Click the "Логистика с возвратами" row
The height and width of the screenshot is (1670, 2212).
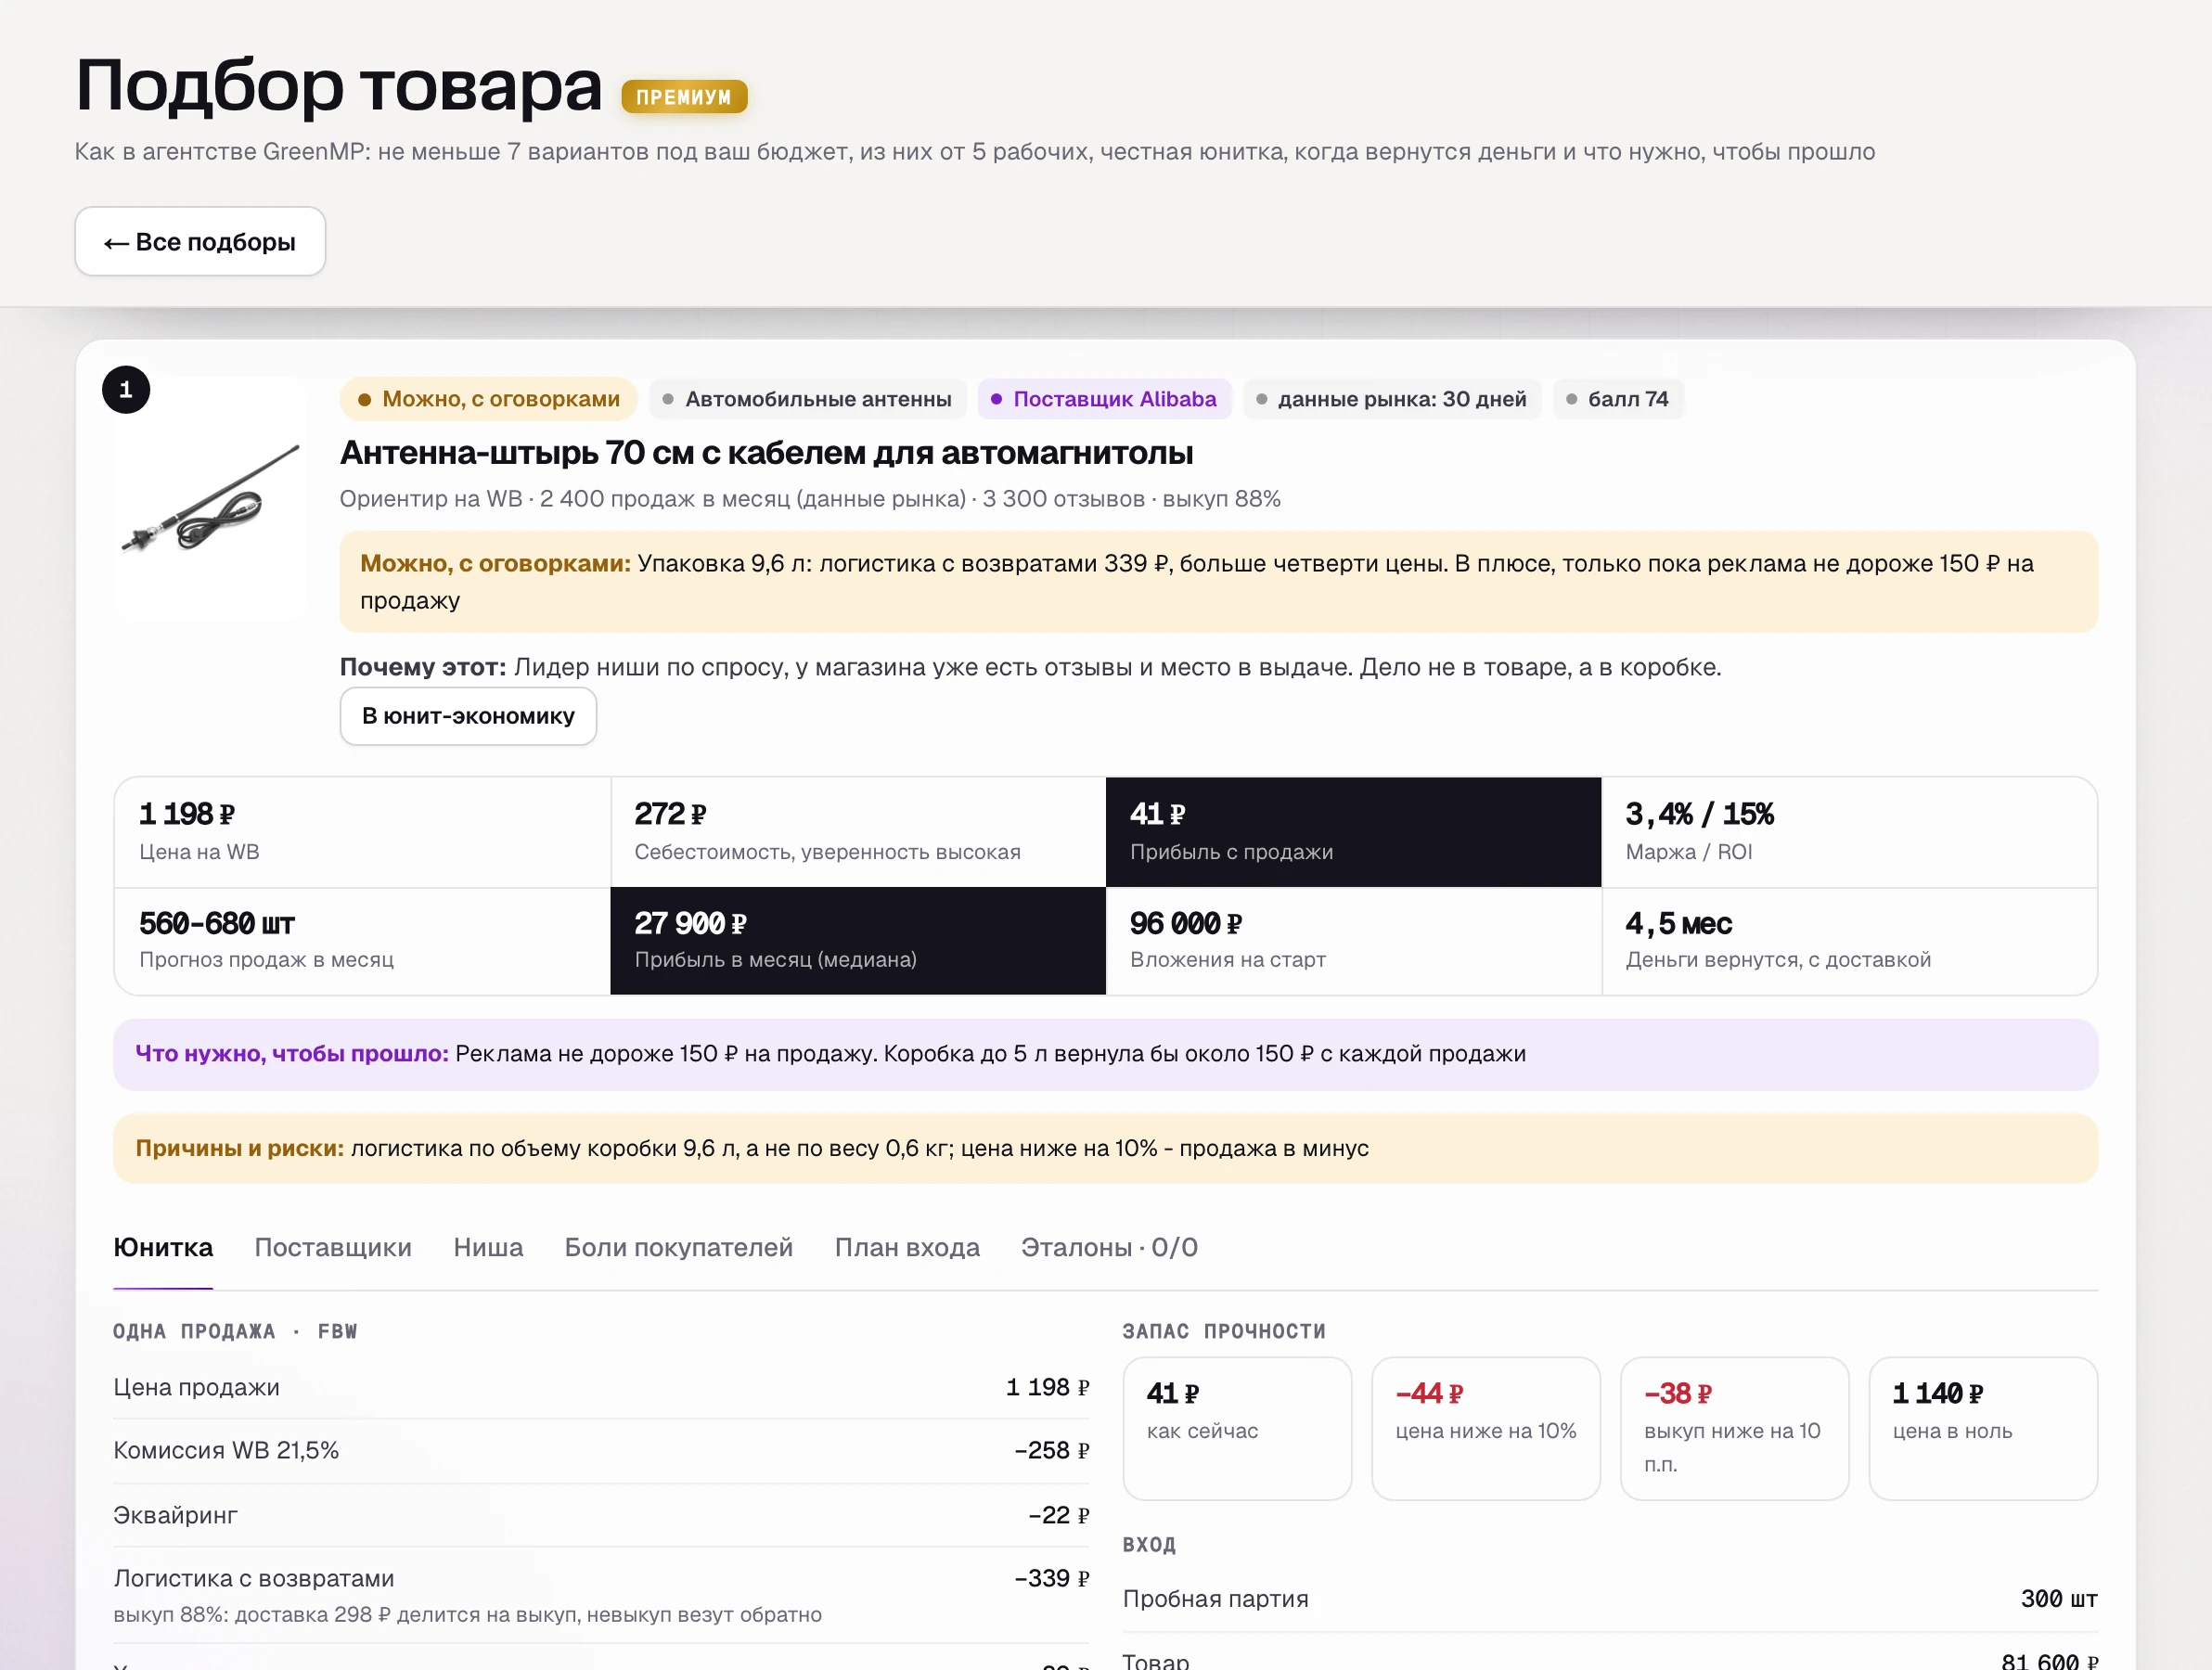point(601,1595)
